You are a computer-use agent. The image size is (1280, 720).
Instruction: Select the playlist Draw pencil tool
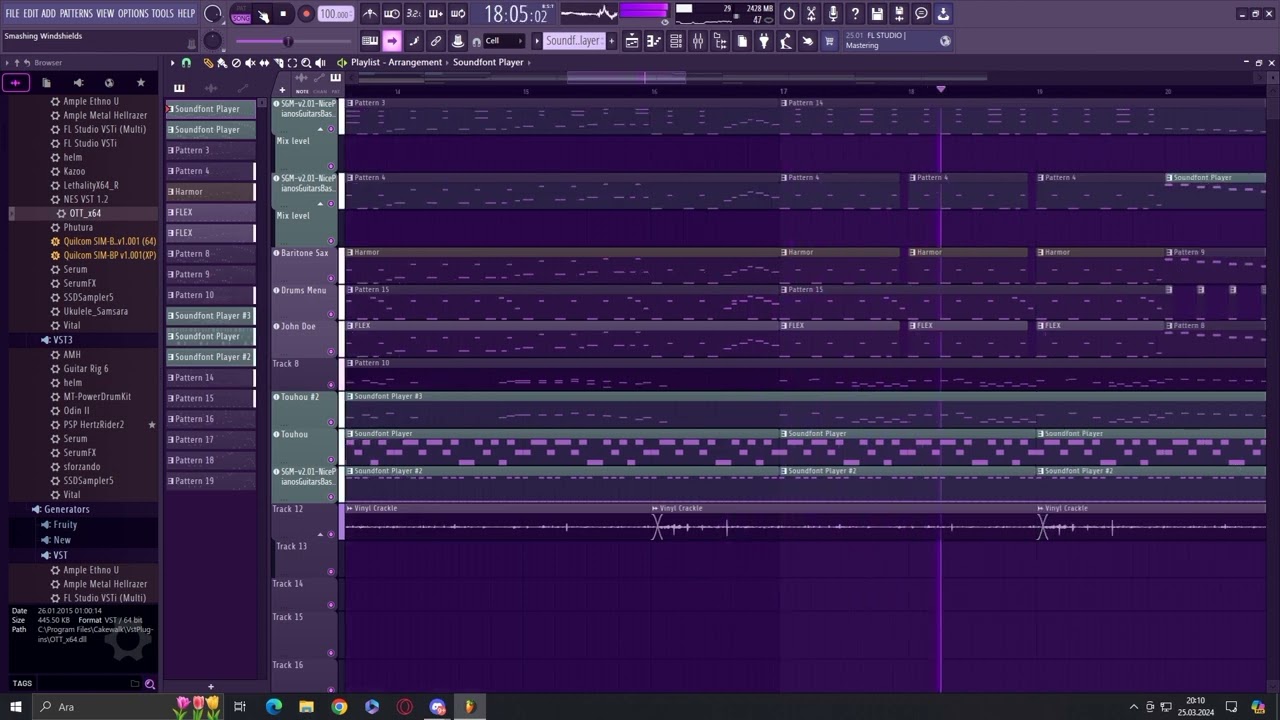click(x=208, y=62)
